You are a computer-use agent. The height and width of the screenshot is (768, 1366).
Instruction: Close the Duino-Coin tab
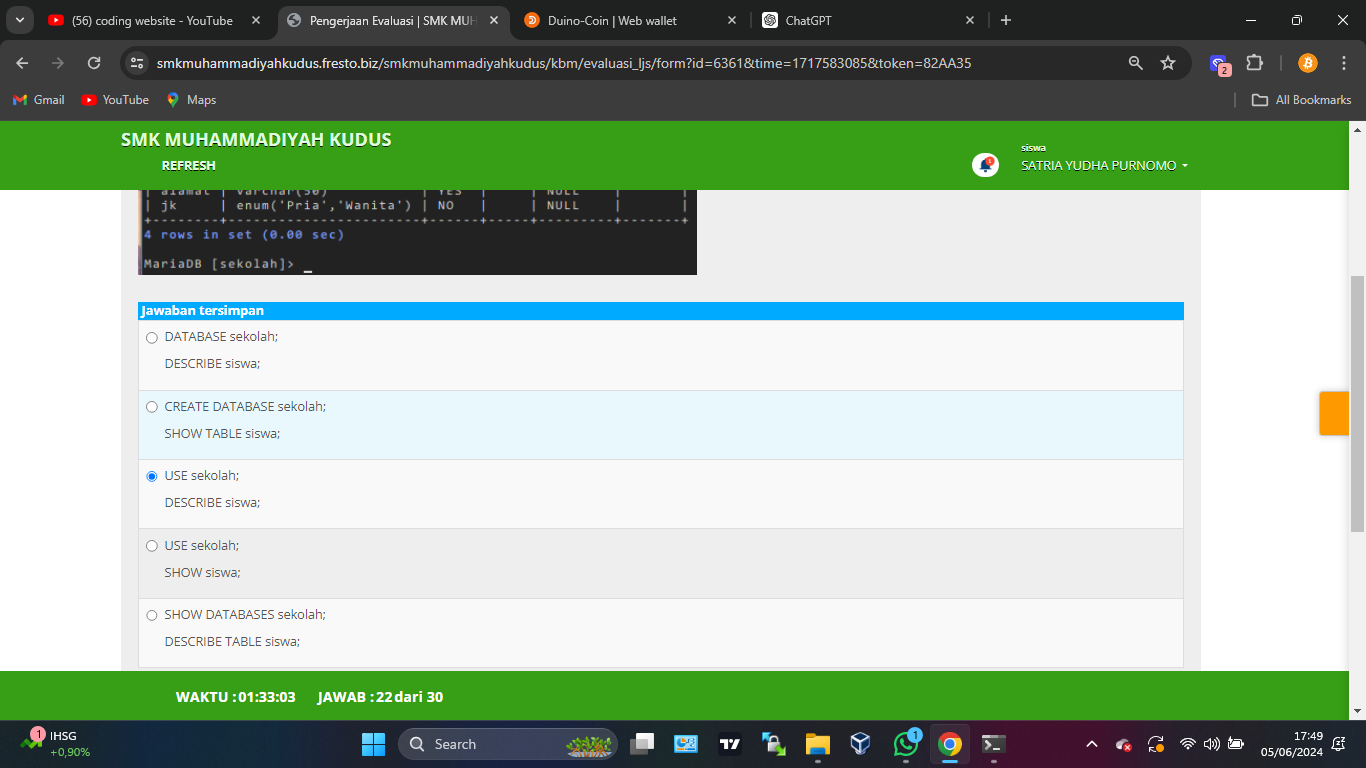(x=732, y=20)
